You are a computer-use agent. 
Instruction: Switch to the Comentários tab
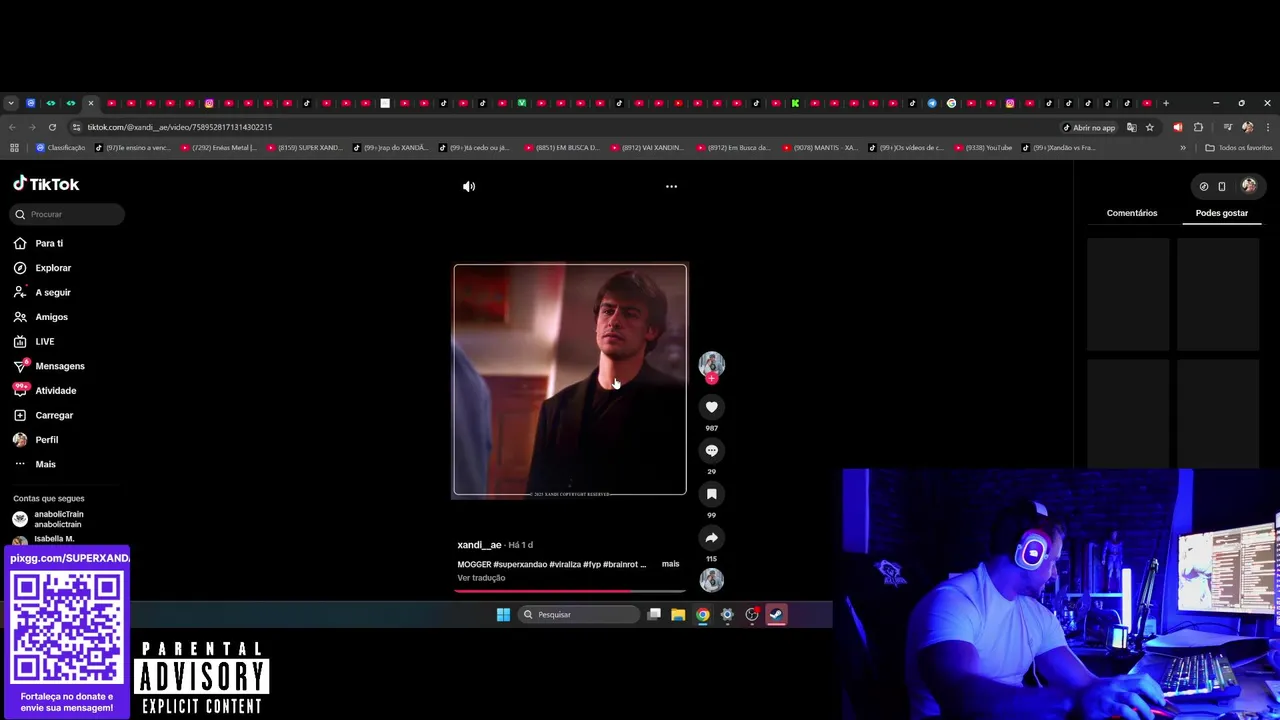[1132, 213]
